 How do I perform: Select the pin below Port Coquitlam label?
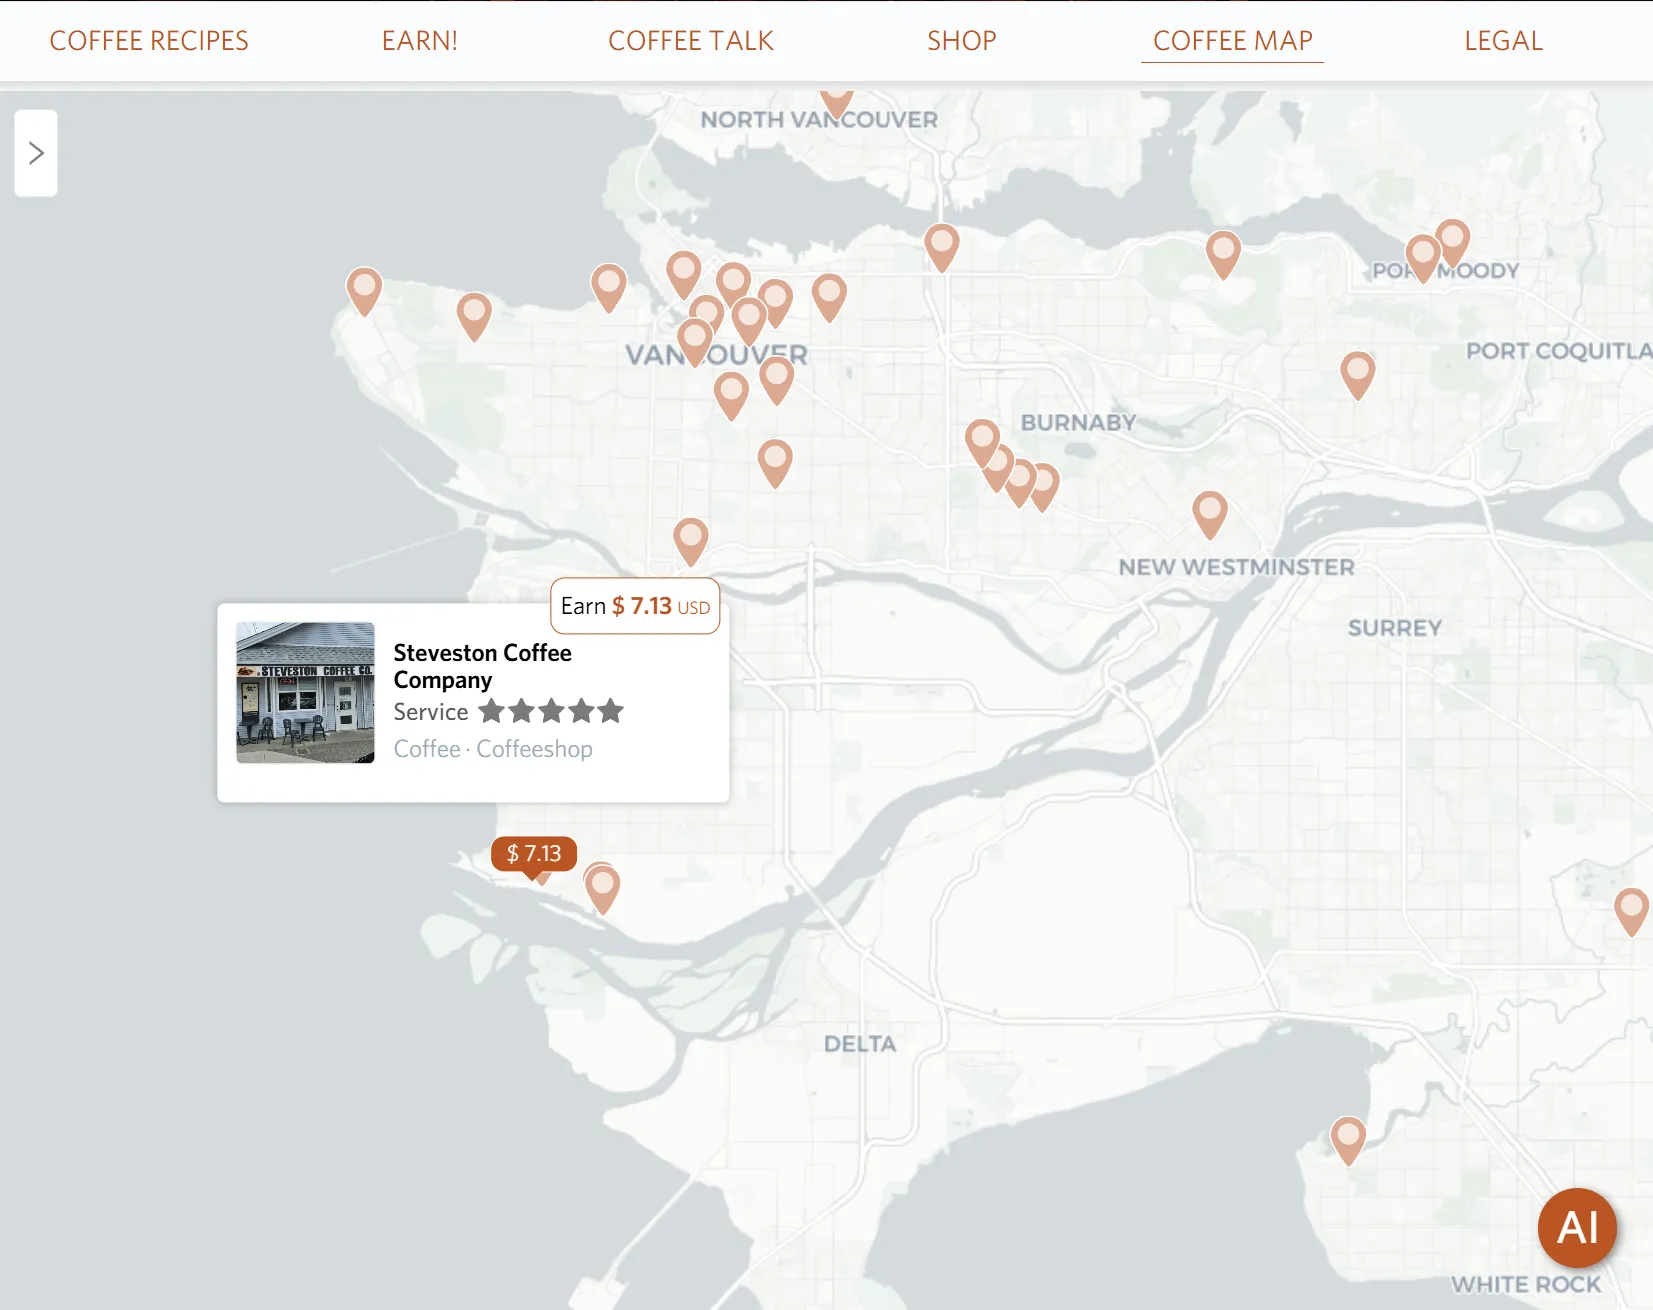[x=1357, y=376]
